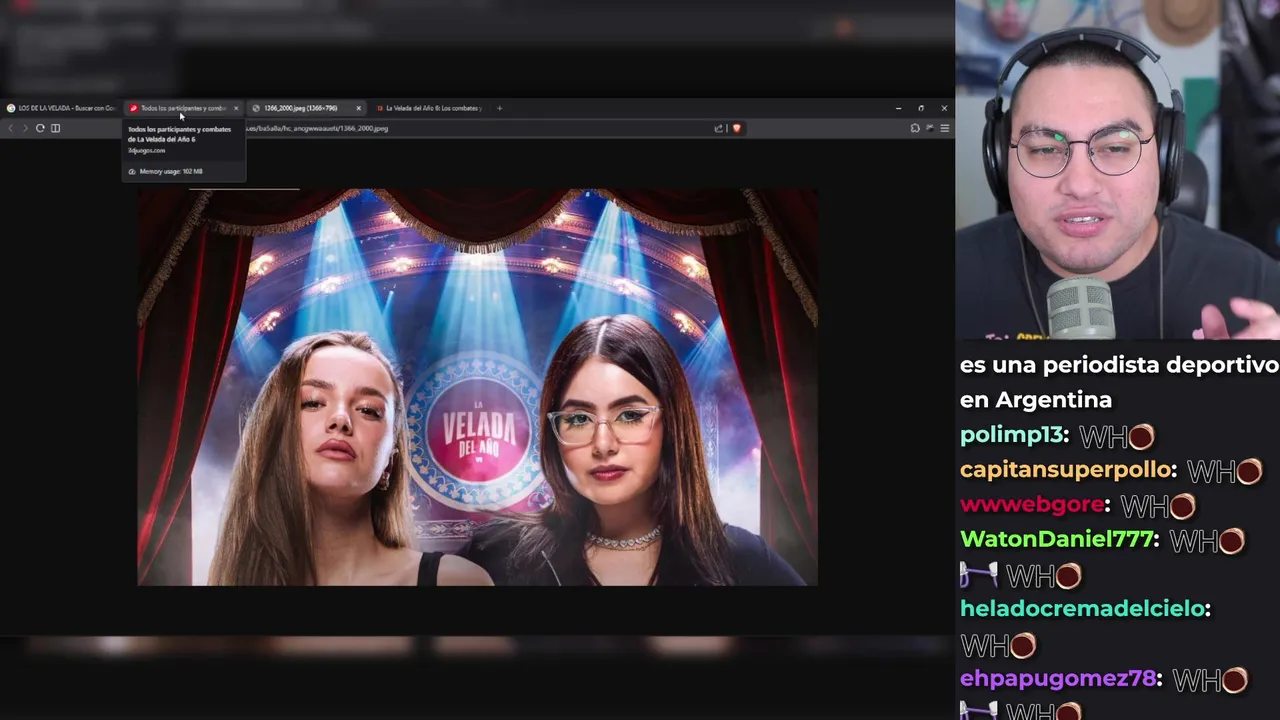
Task: Open the browser hamburger menu
Action: [x=944, y=128]
